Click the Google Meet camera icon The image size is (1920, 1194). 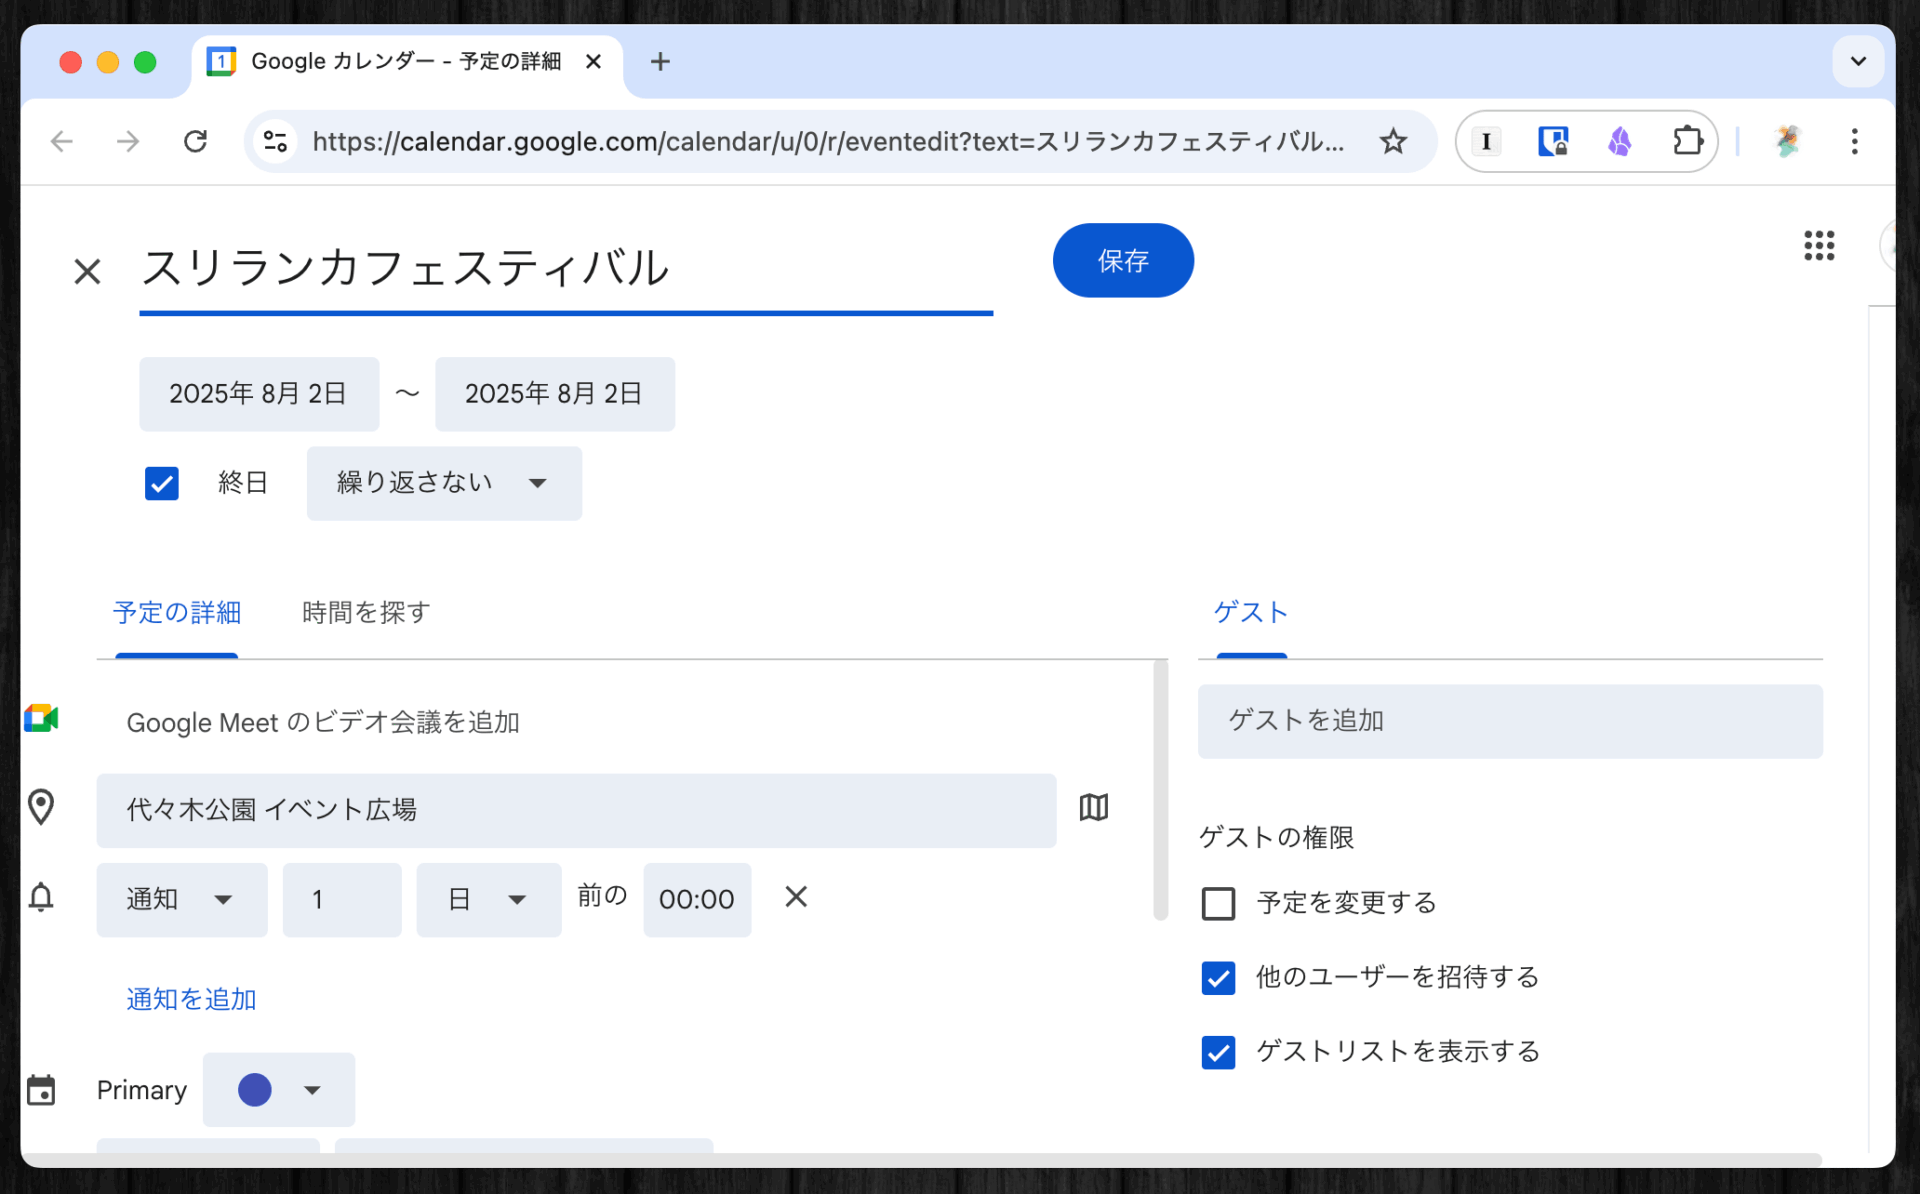(x=42, y=719)
